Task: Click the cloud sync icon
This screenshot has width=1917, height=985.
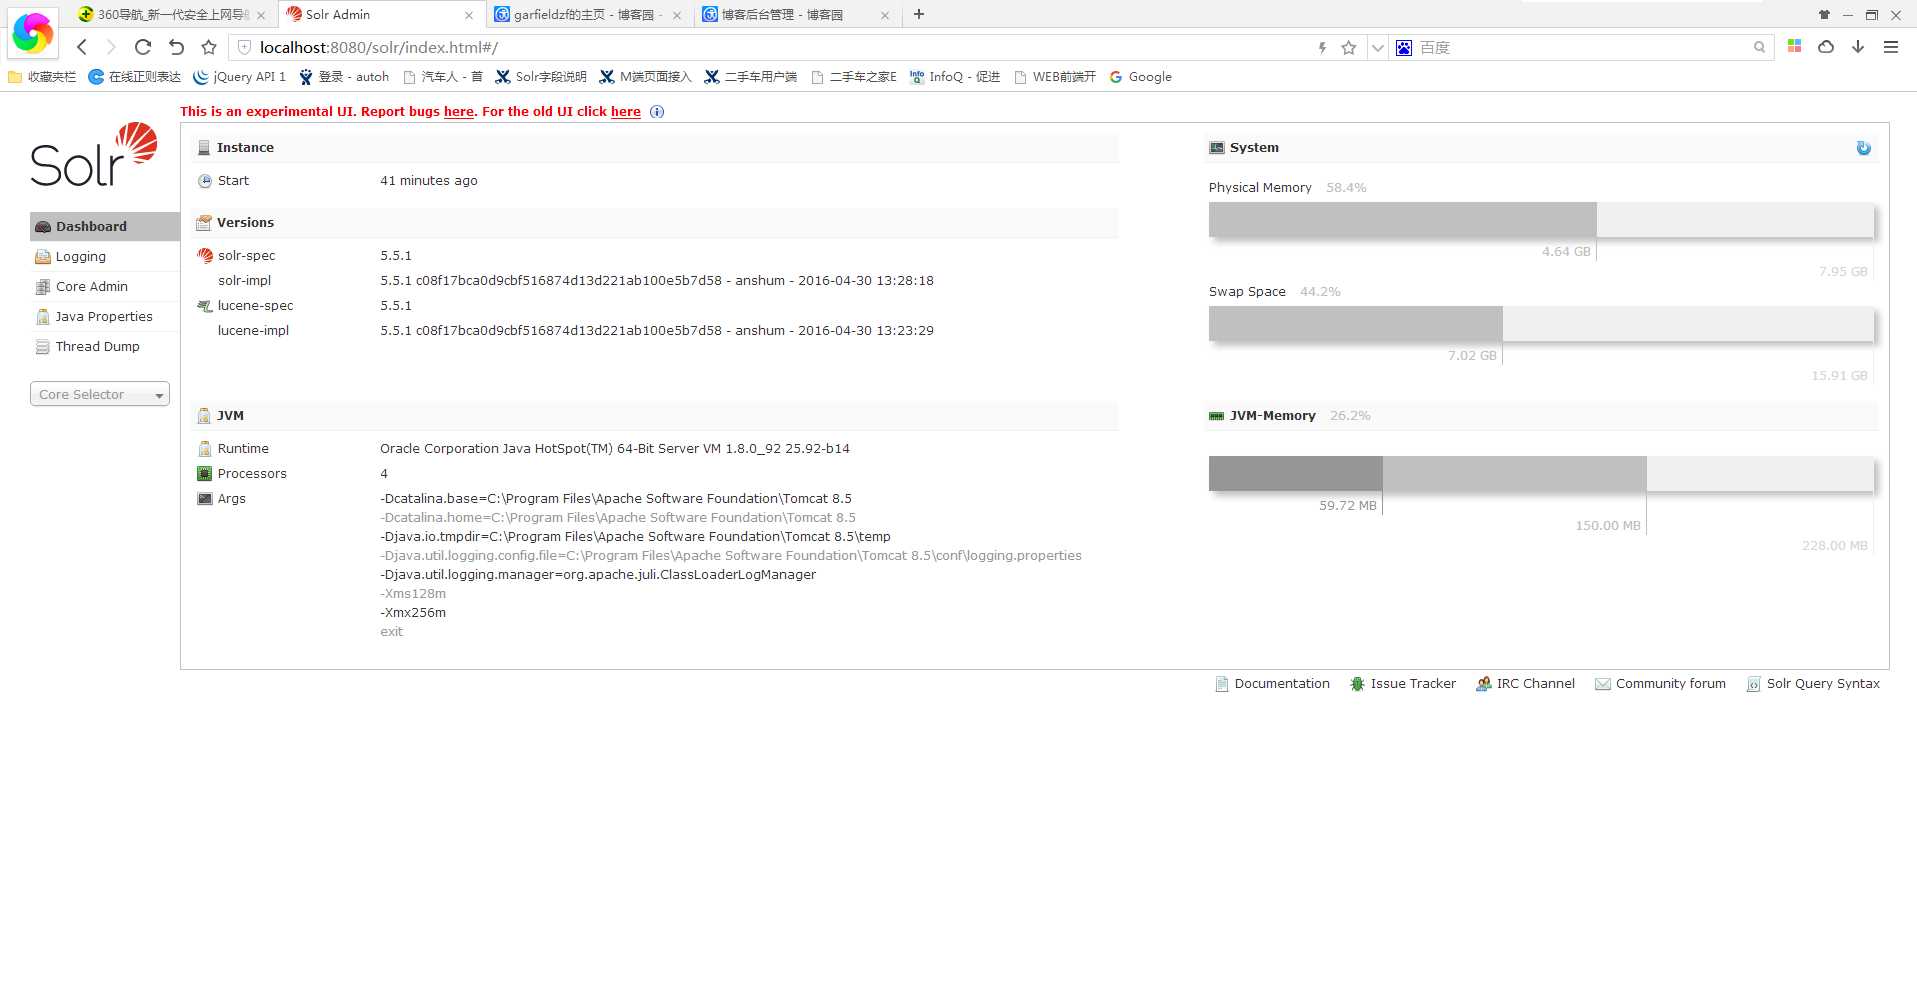Action: 1826,47
